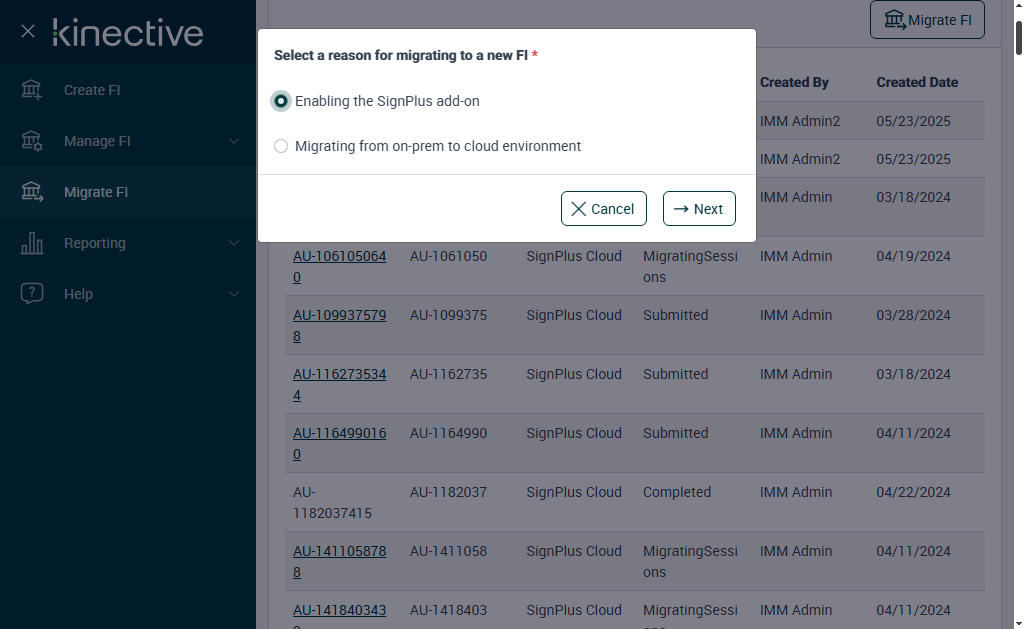Select Enabling the SignPlus add-on radio
This screenshot has width=1024, height=629.
click(x=281, y=101)
